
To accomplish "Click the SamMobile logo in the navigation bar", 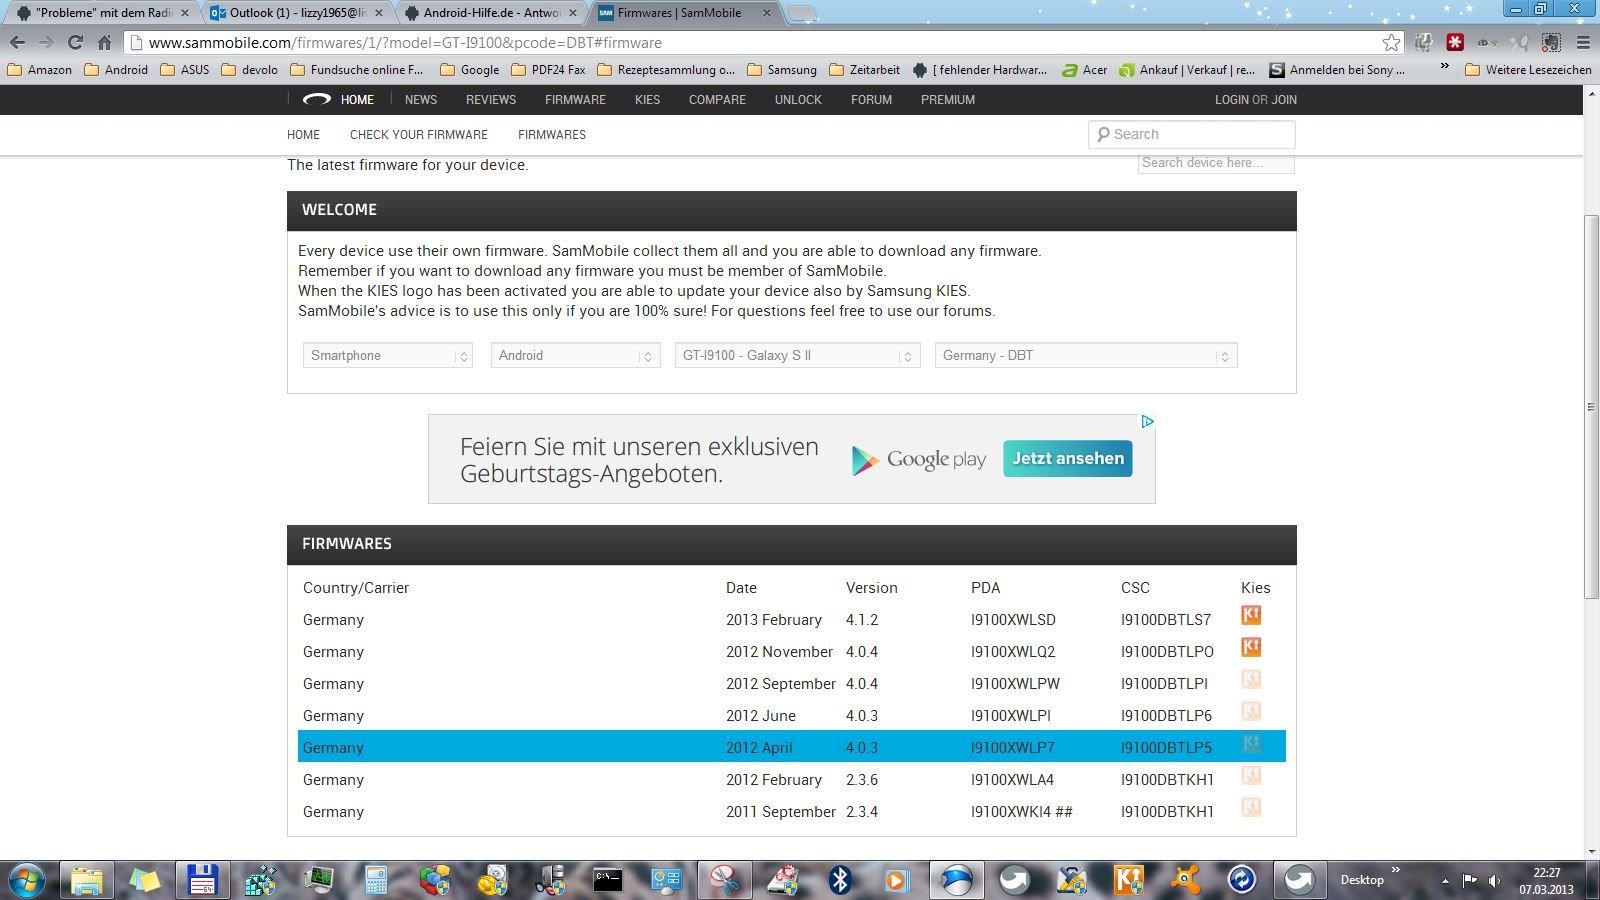I will (317, 99).
